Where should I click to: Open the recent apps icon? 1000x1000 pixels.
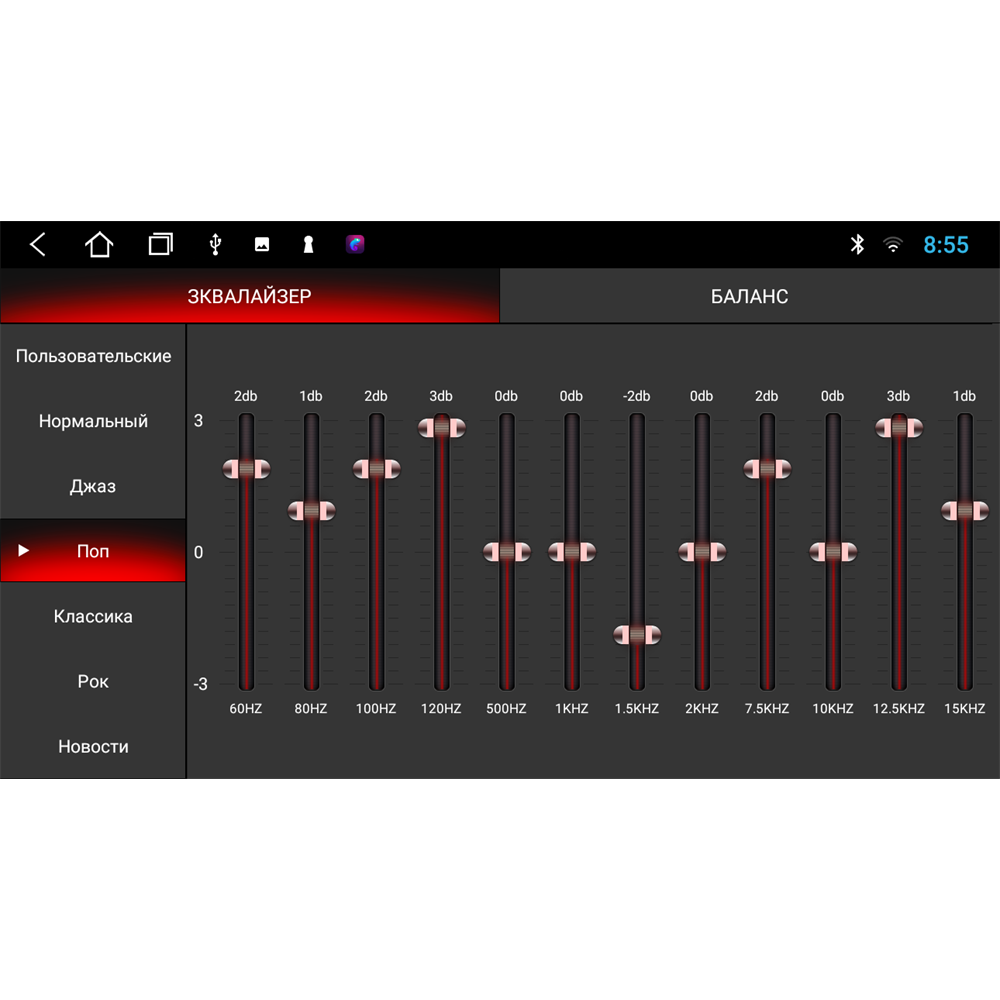point(160,244)
